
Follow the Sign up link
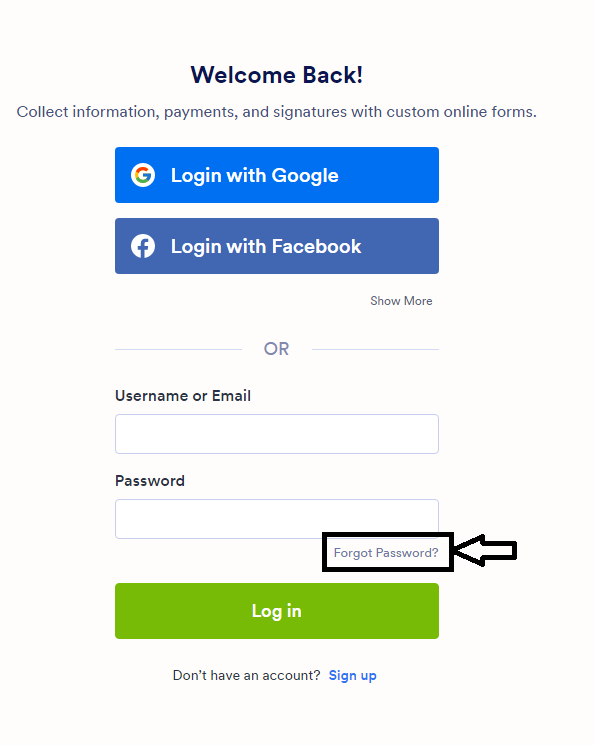[x=353, y=676]
